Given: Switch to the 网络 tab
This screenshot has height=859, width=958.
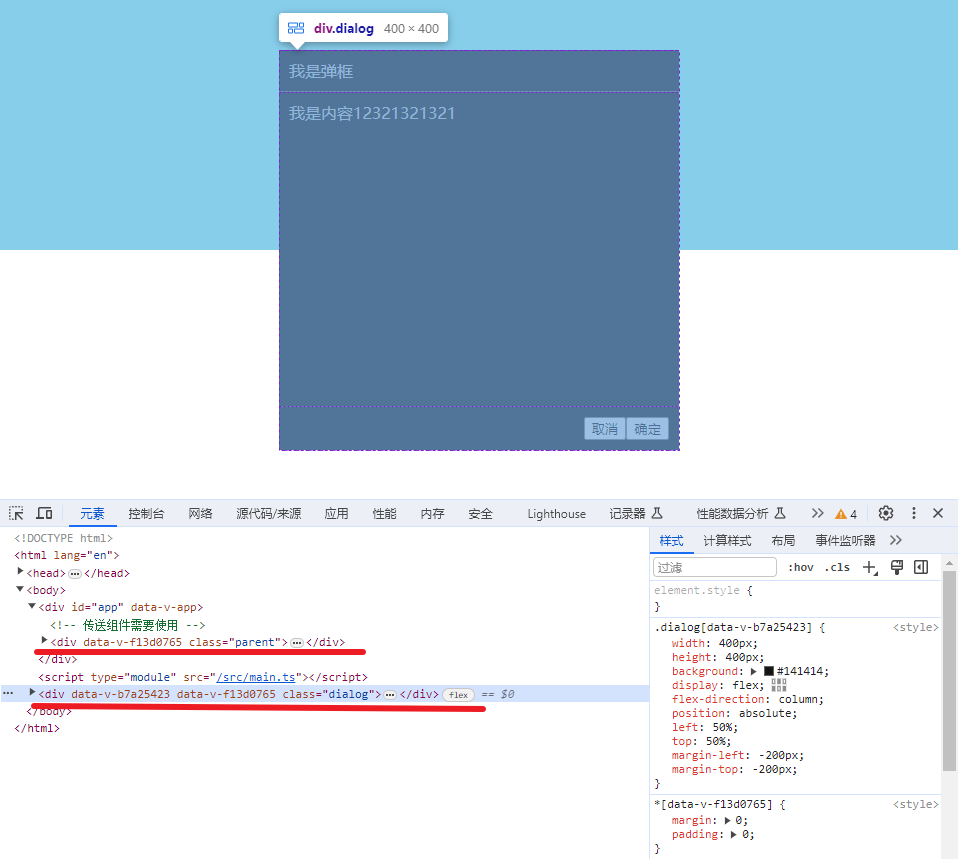Looking at the screenshot, I should (x=200, y=514).
